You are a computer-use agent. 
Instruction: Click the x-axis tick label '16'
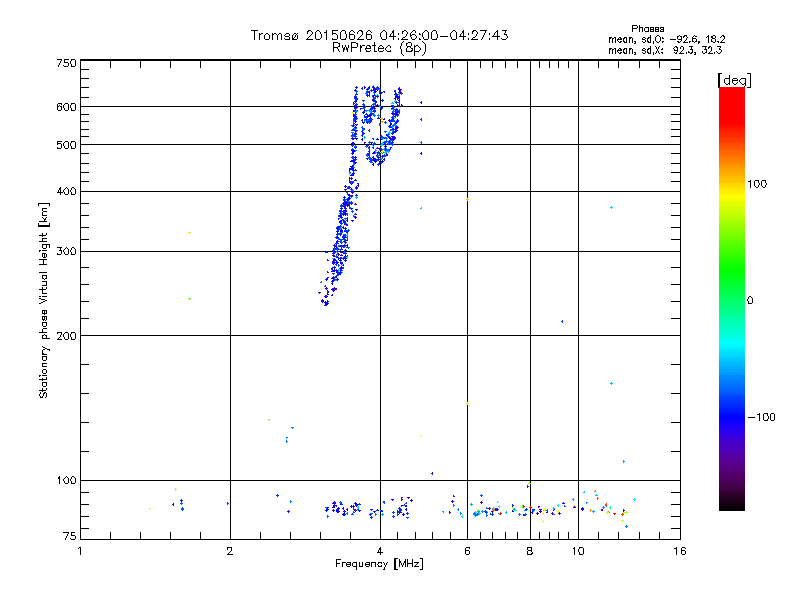pyautogui.click(x=680, y=551)
